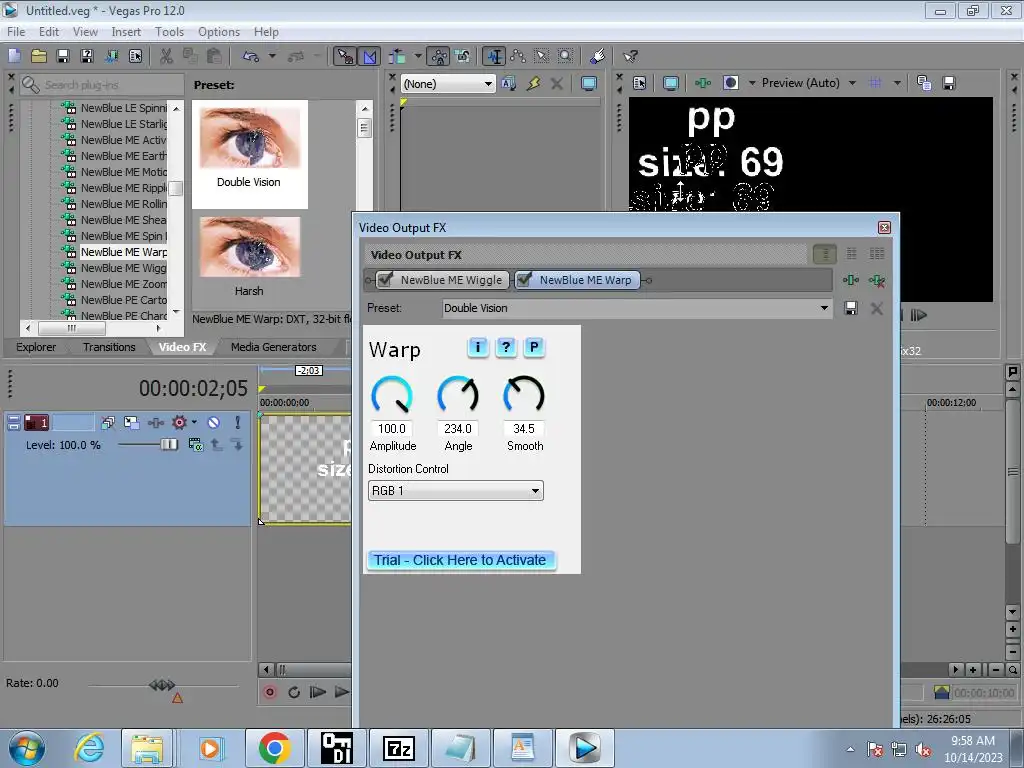The width and height of the screenshot is (1024, 768).
Task: Toggle Lock Envelopes to Events button
Action: pyautogui.click(x=439, y=57)
